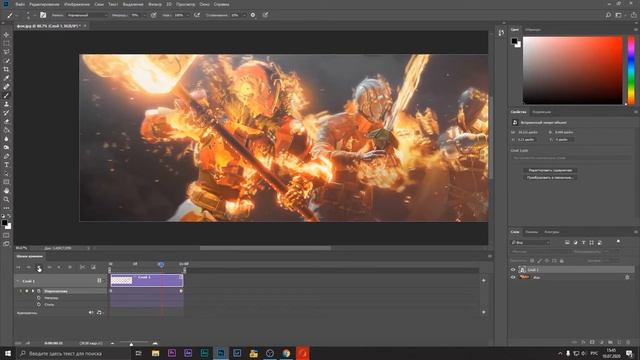Open the Слой 1 track filmstrip menu
The image size is (640, 360).
99,281
